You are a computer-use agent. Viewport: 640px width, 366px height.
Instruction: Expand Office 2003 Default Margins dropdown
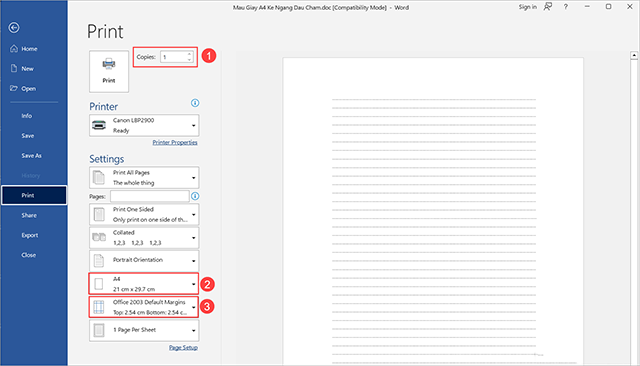point(193,307)
